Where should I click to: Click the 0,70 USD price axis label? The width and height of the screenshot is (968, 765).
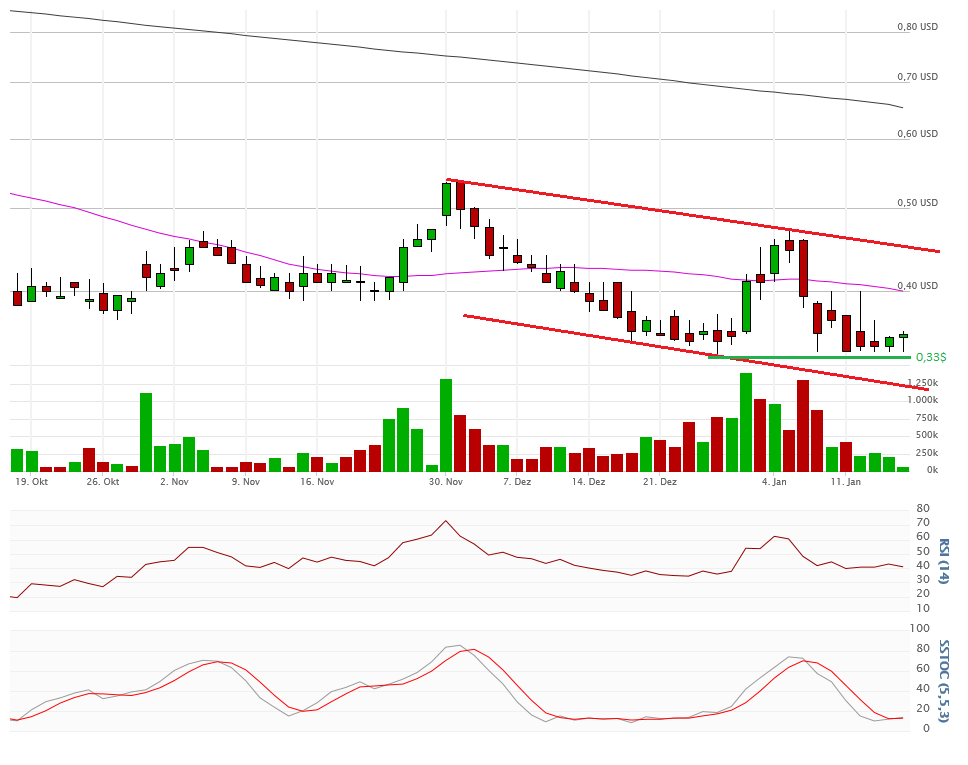click(917, 77)
